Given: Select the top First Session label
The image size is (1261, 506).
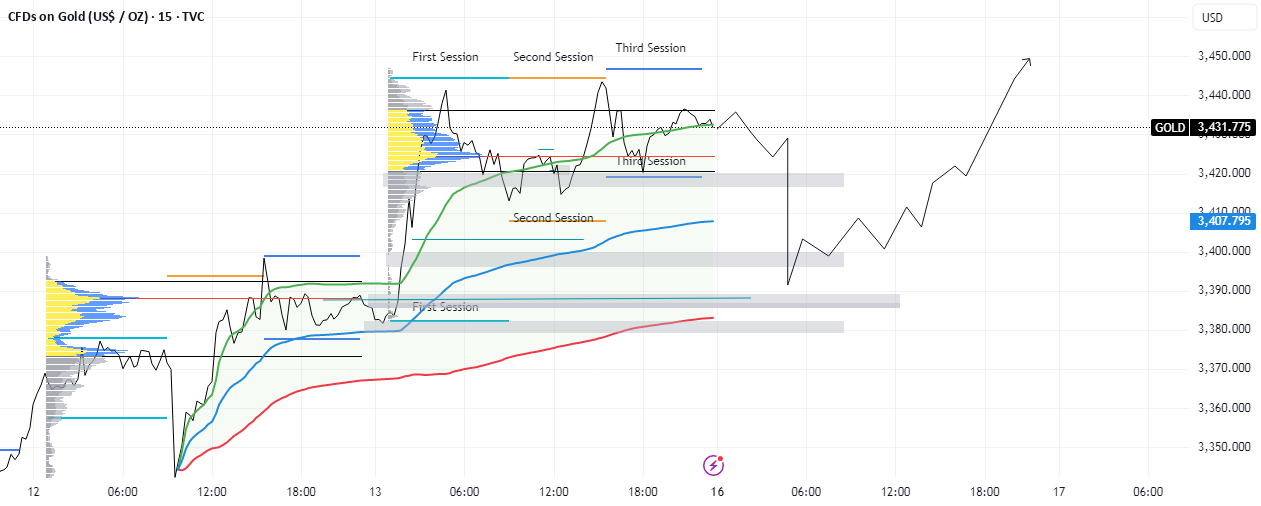Looking at the screenshot, I should 445,57.
